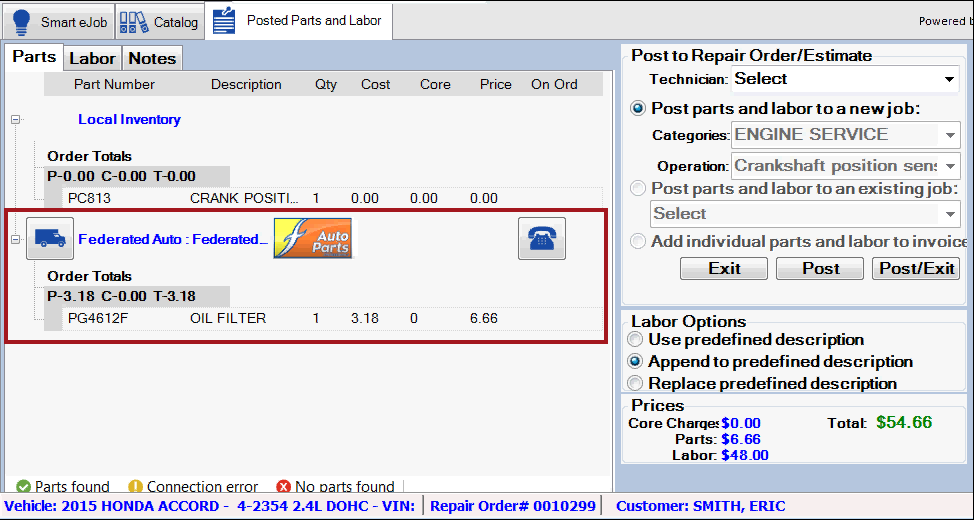Image resolution: width=974 pixels, height=520 pixels.
Task: Click the Federated Auto delivery truck icon
Action: [50, 239]
